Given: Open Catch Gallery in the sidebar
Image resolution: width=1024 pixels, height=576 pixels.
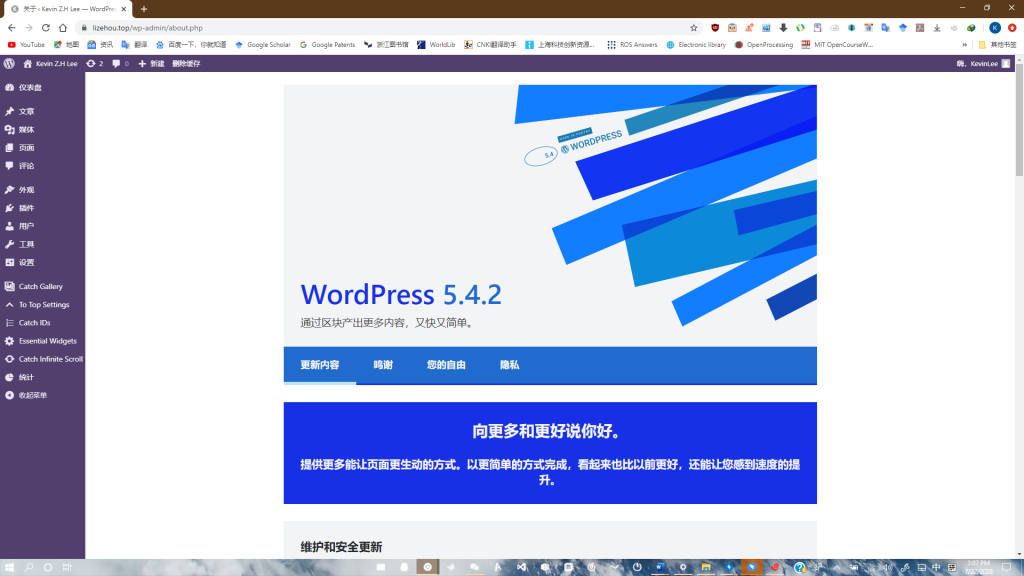Looking at the screenshot, I should click(42, 287).
